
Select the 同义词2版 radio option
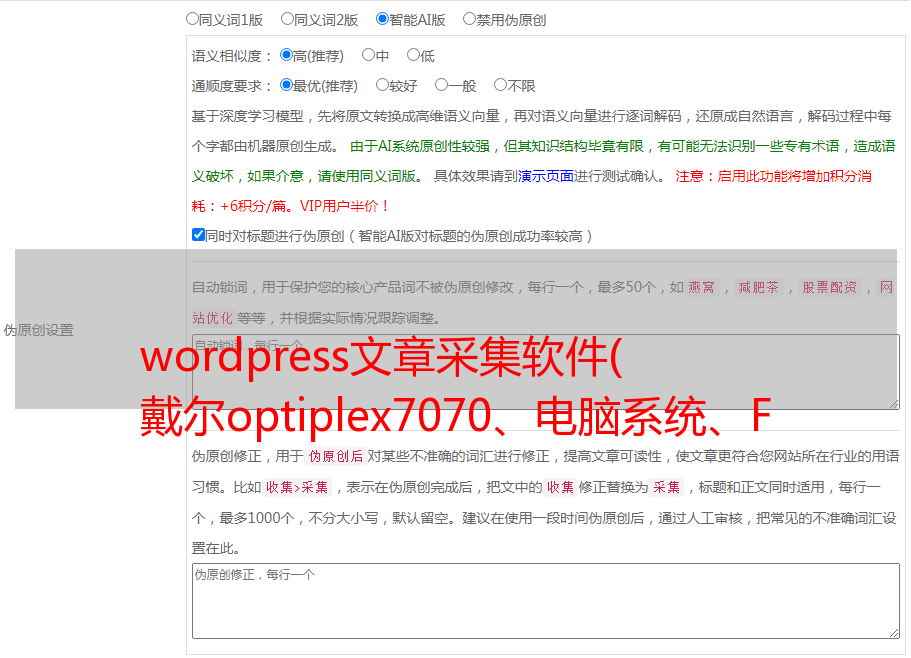288,19
